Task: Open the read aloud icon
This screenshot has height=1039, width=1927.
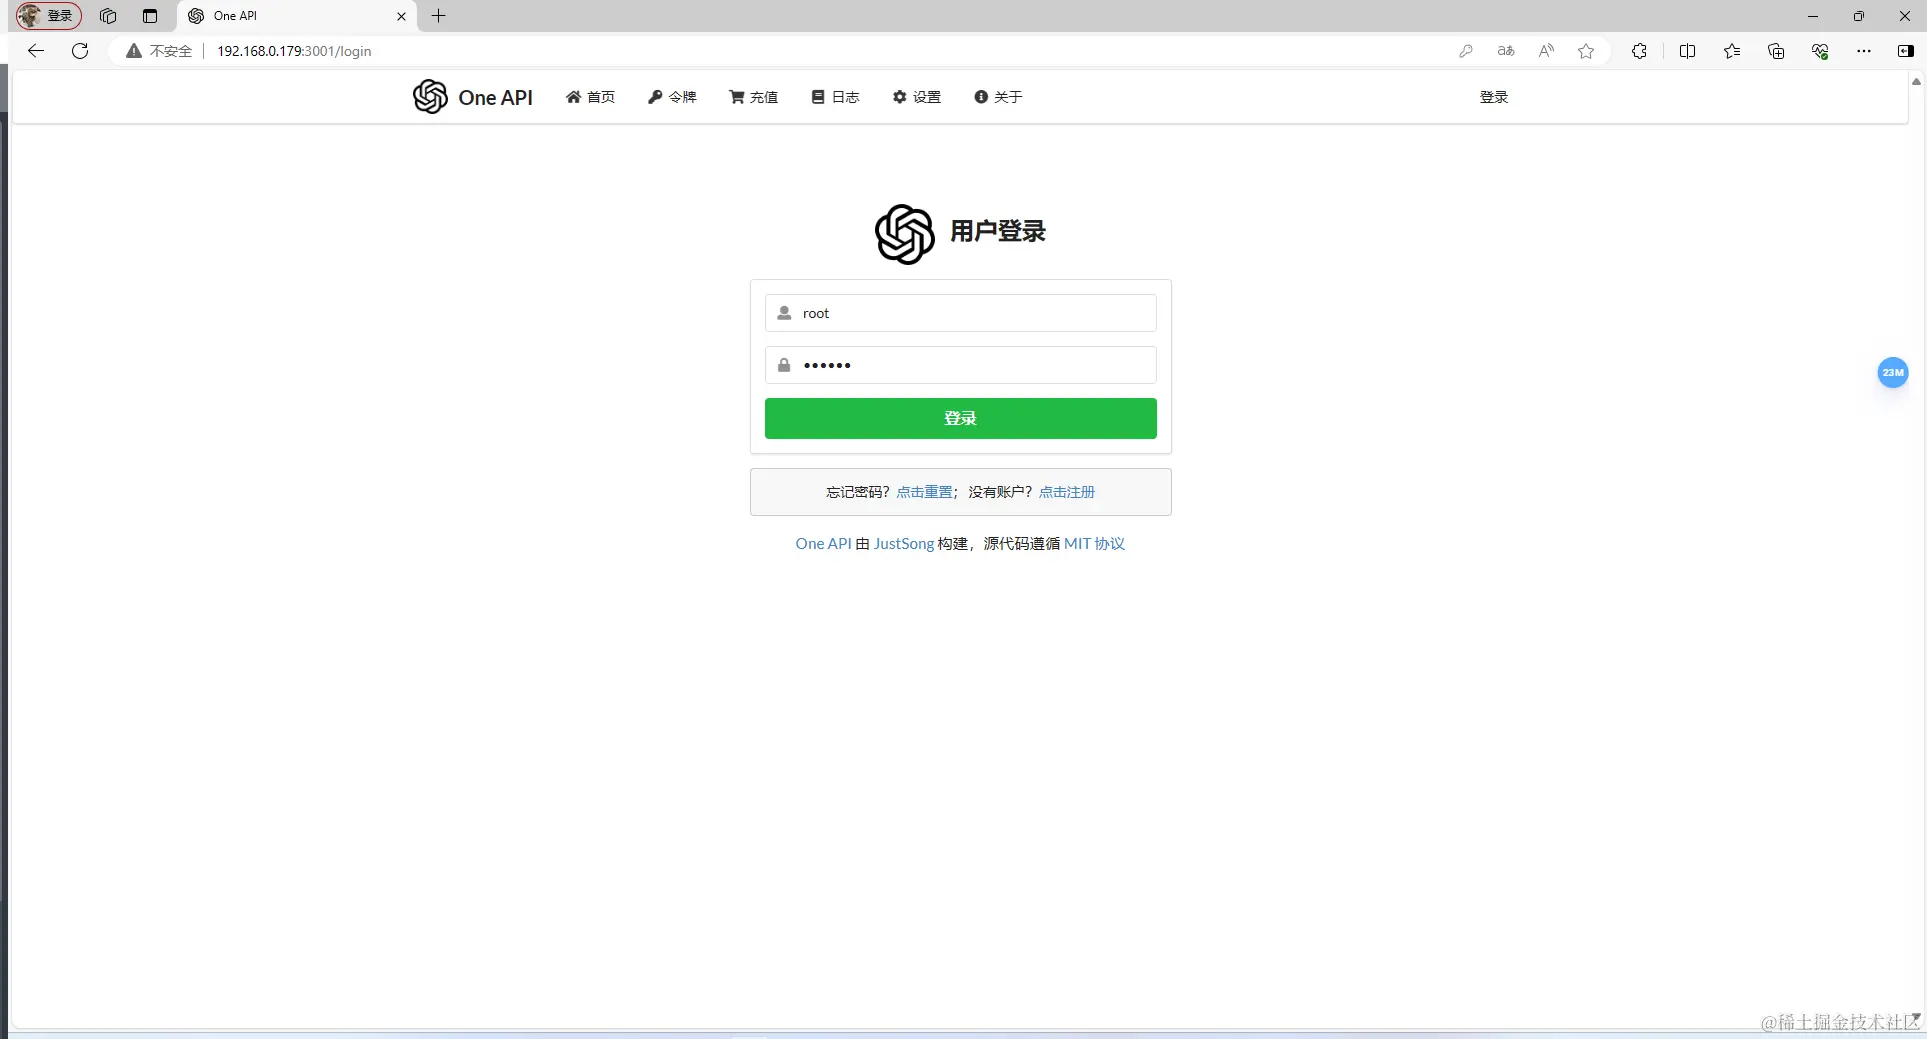Action: (1546, 51)
